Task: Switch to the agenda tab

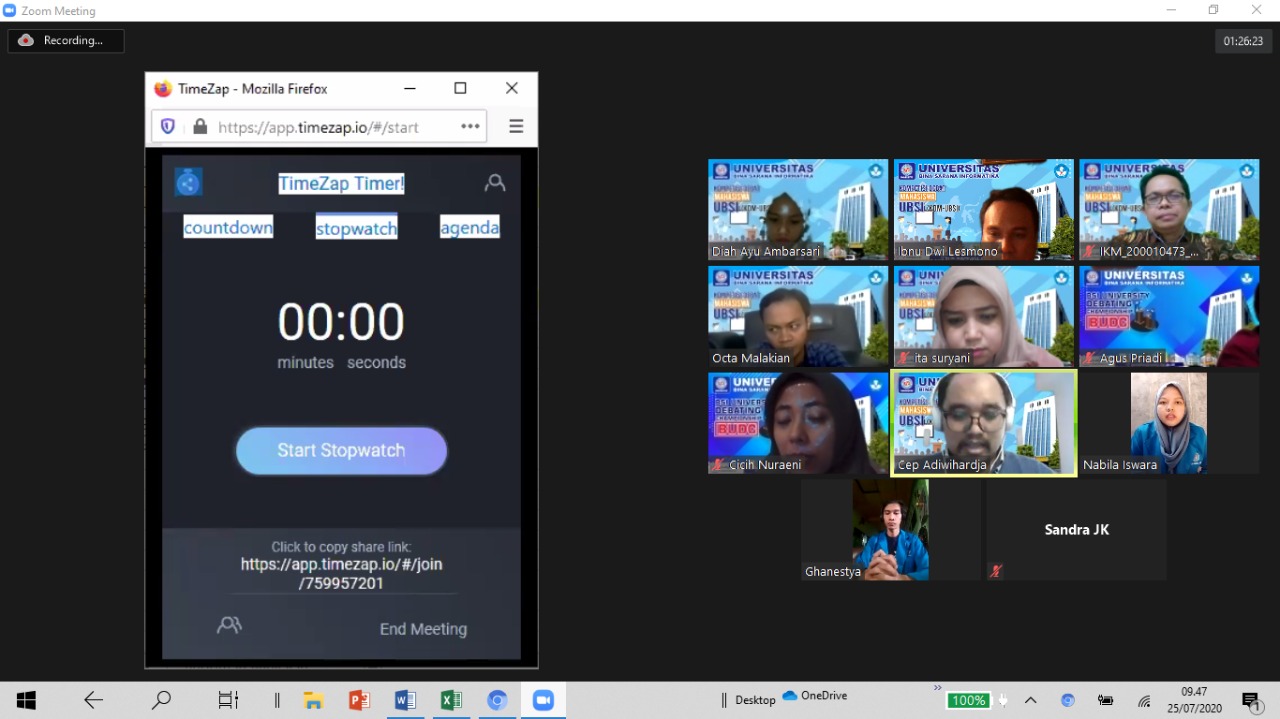Action: pos(469,227)
